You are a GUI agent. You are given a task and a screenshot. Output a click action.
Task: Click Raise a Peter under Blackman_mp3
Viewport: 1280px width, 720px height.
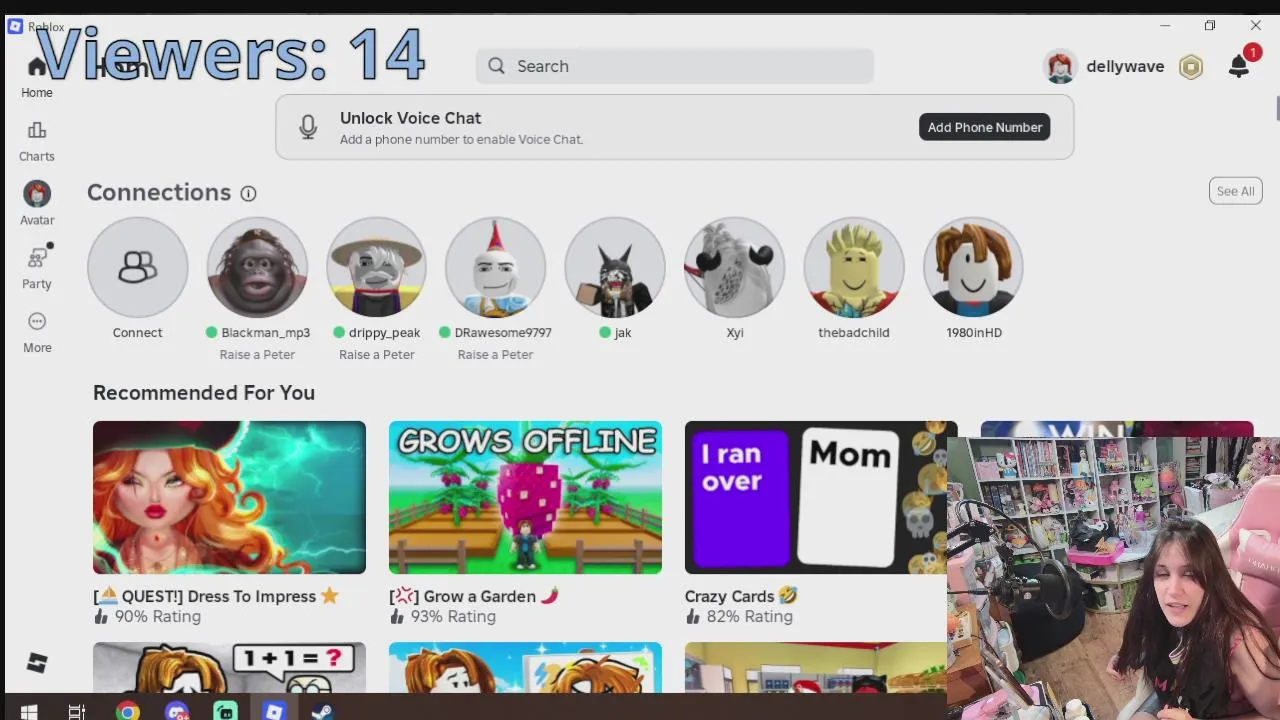coord(257,355)
